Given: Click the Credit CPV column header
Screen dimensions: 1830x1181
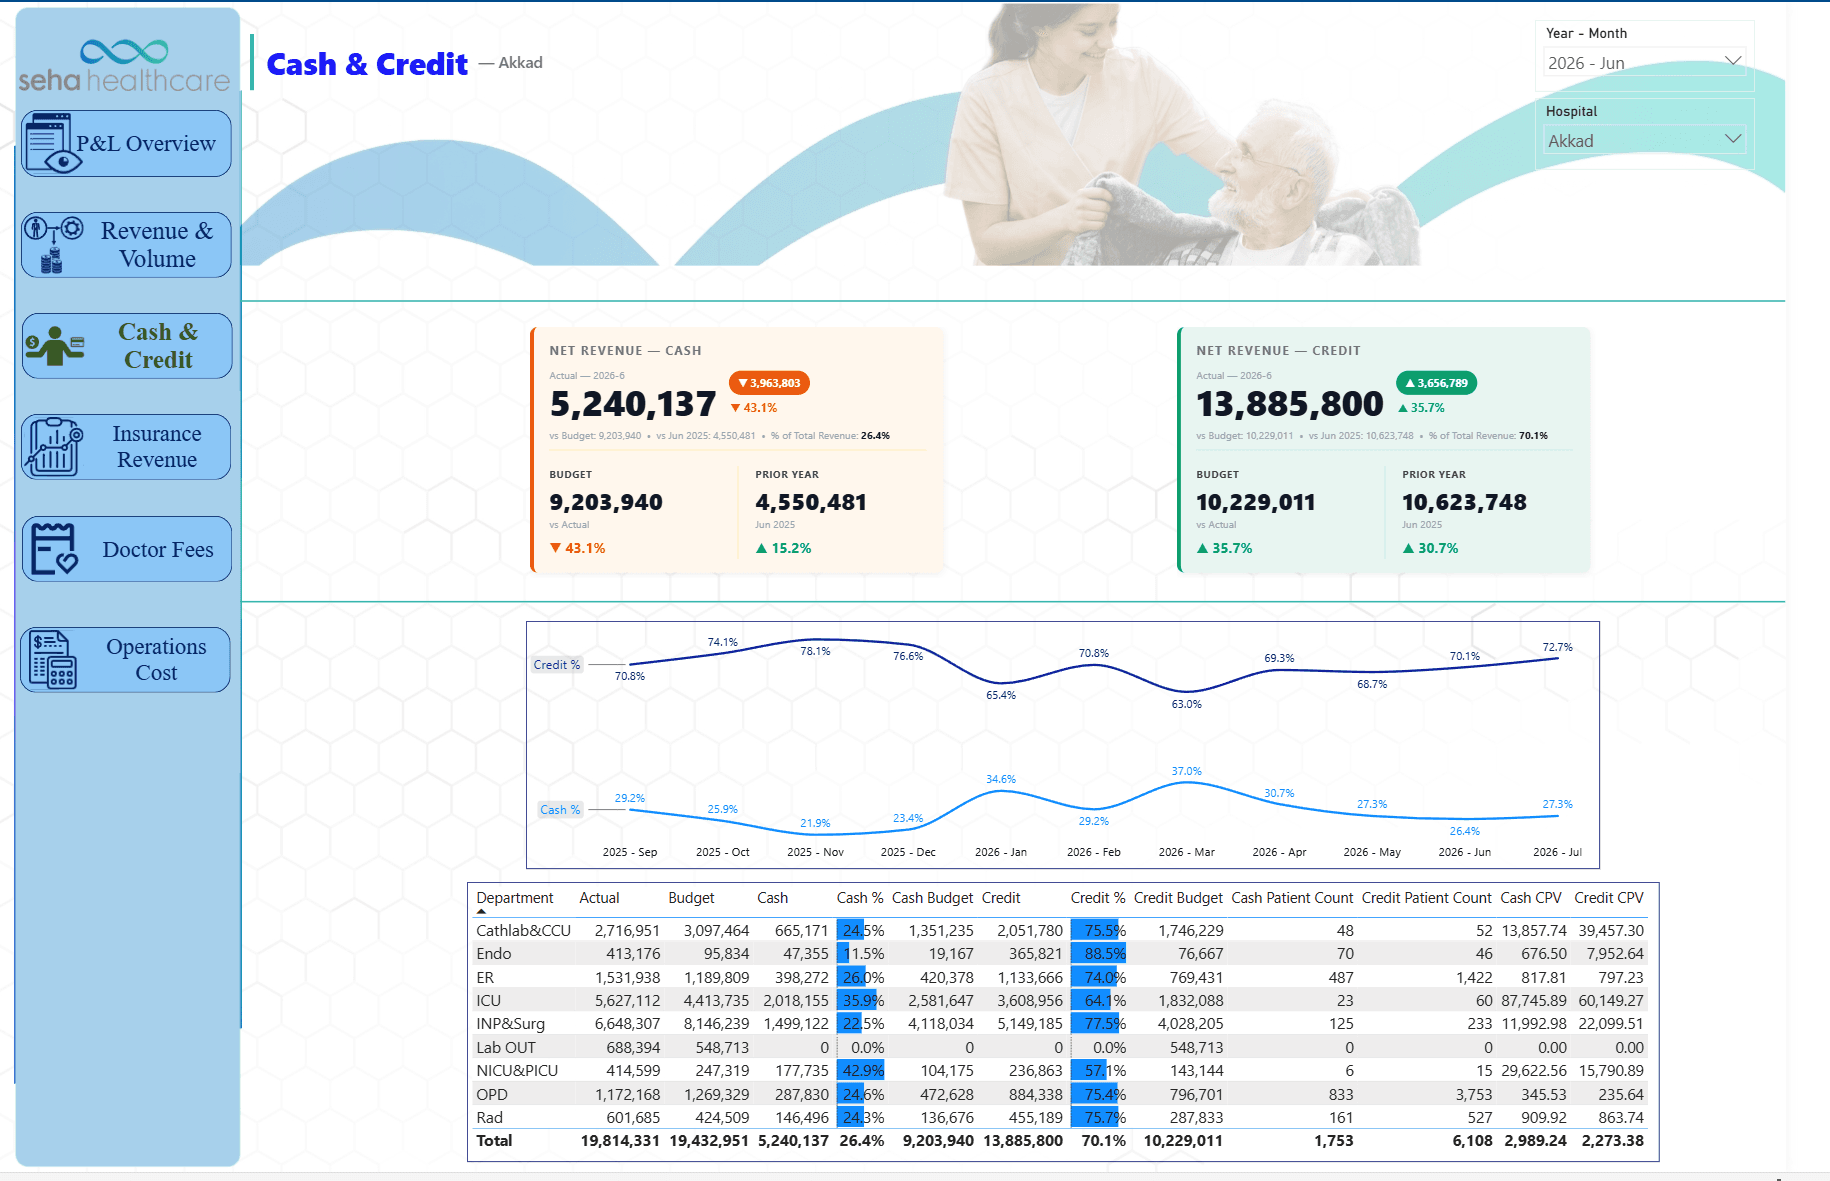Looking at the screenshot, I should pyautogui.click(x=1608, y=898).
